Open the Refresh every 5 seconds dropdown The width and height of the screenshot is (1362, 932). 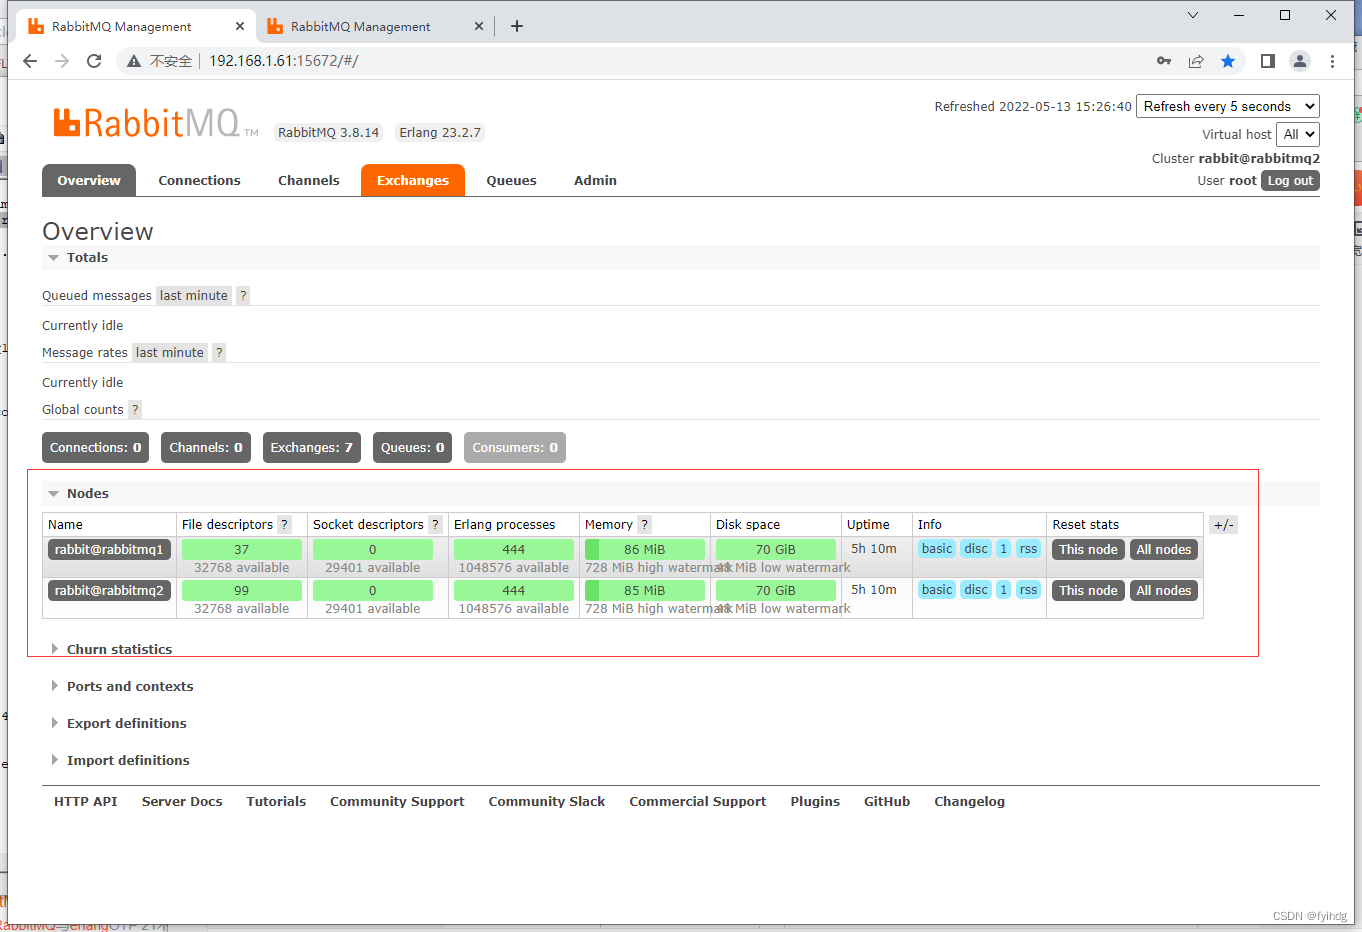click(1228, 106)
